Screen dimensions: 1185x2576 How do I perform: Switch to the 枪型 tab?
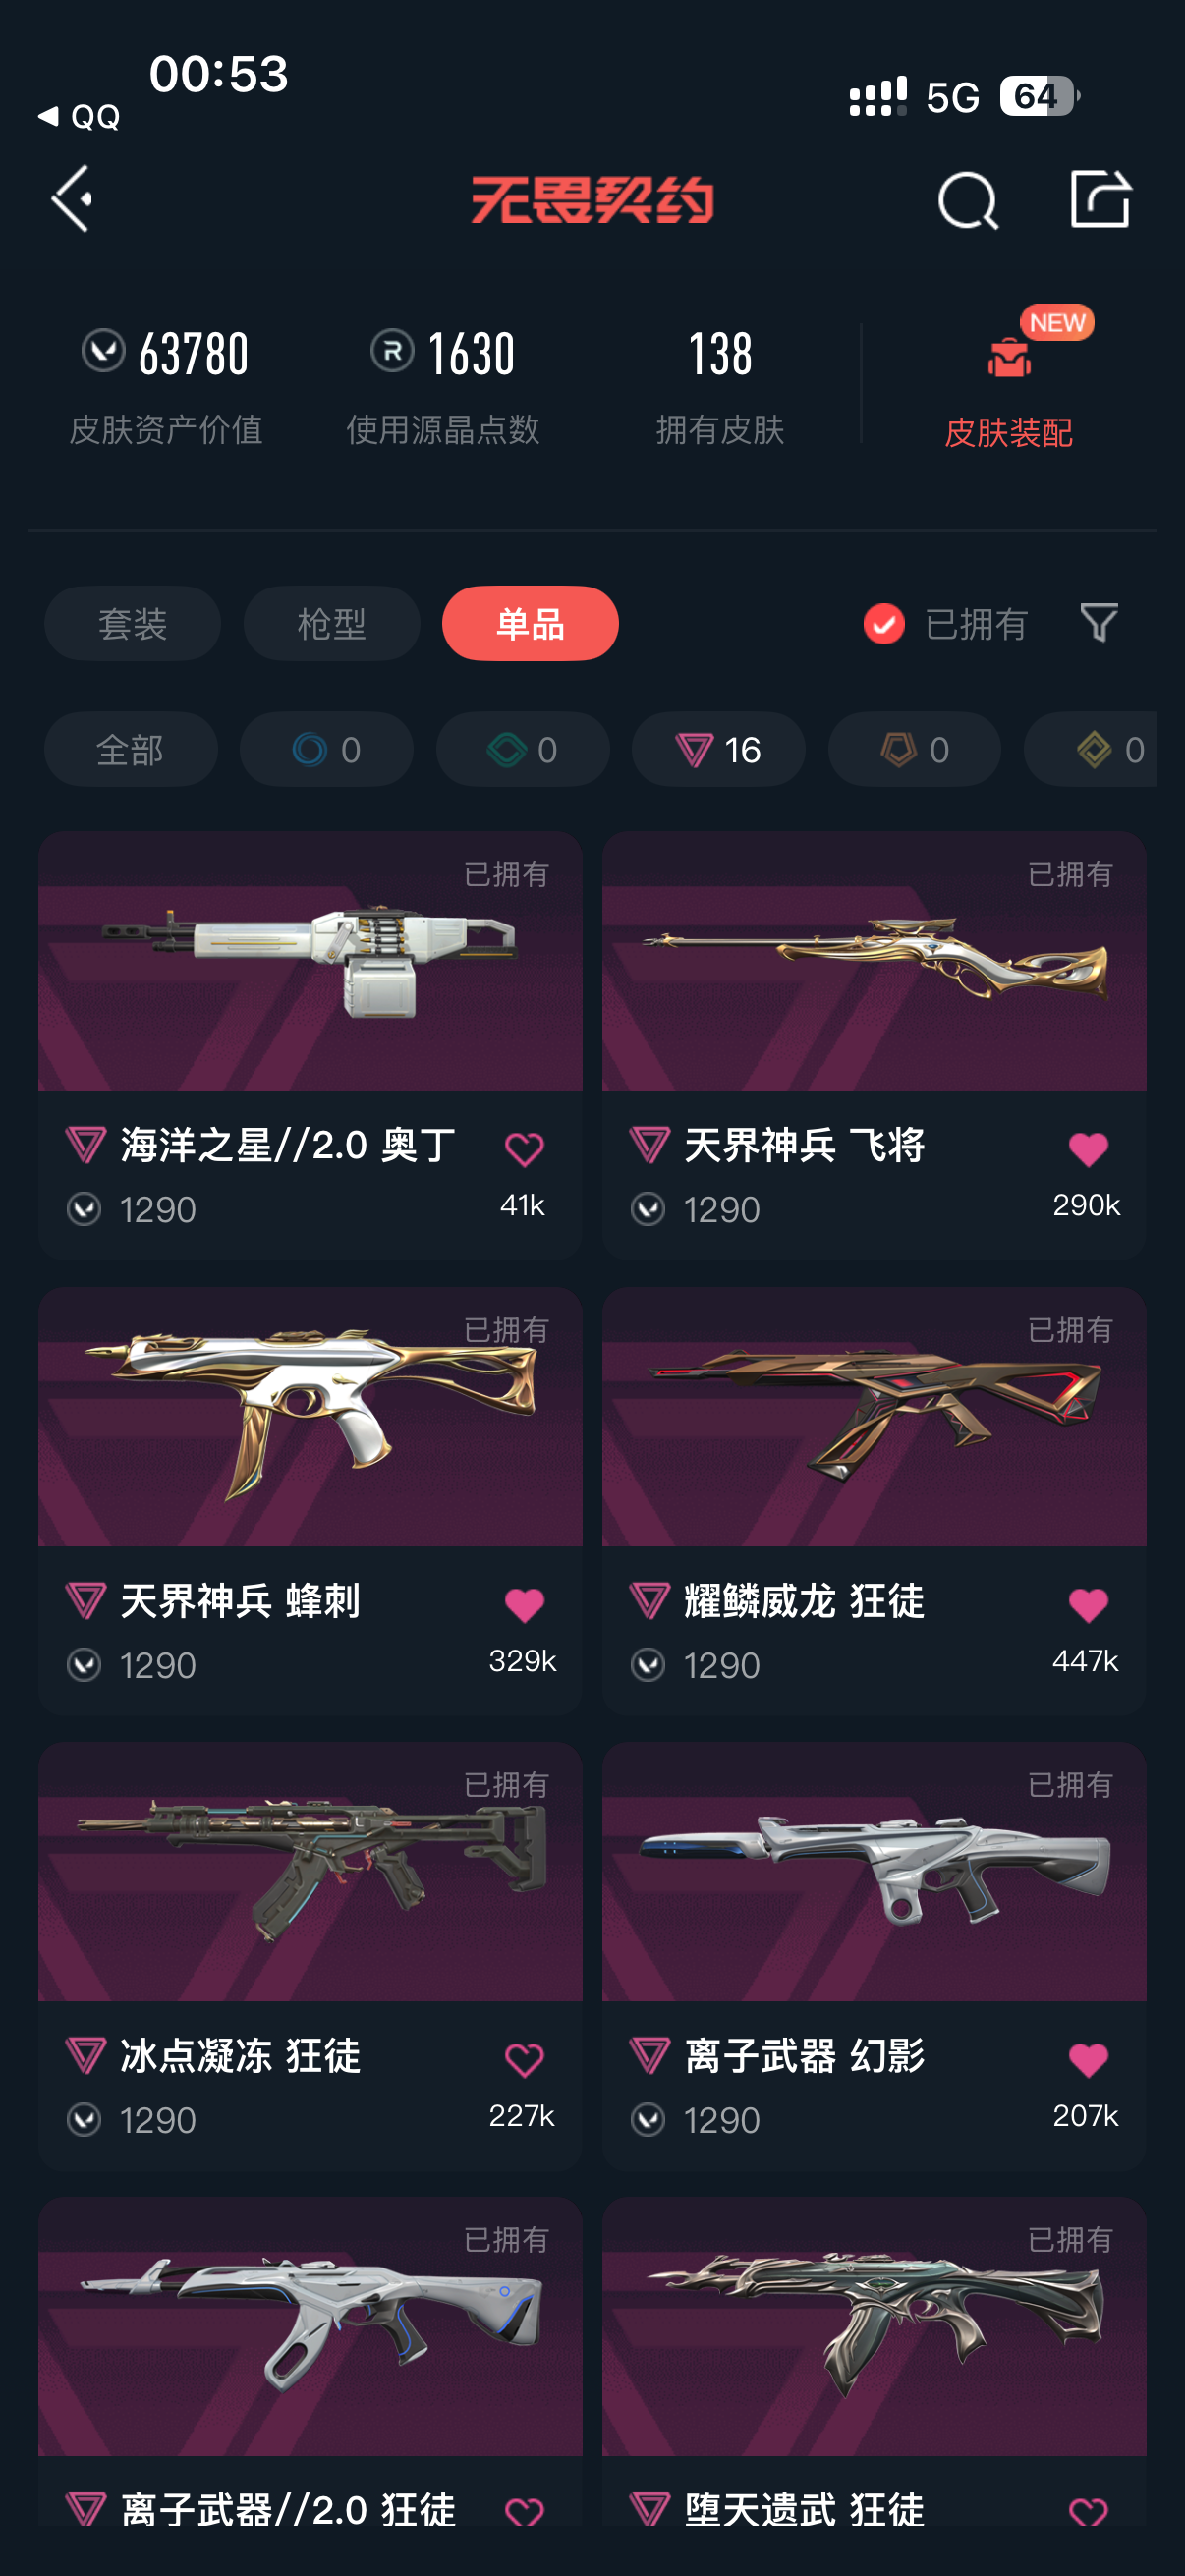click(x=331, y=623)
